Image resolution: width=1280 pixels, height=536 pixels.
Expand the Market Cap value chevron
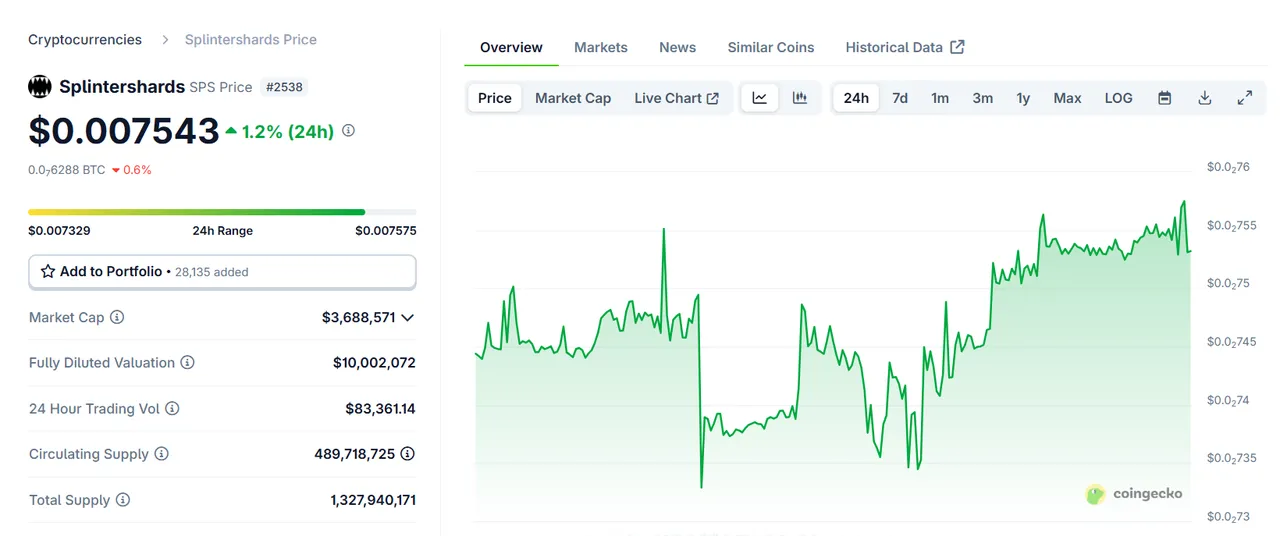(407, 318)
